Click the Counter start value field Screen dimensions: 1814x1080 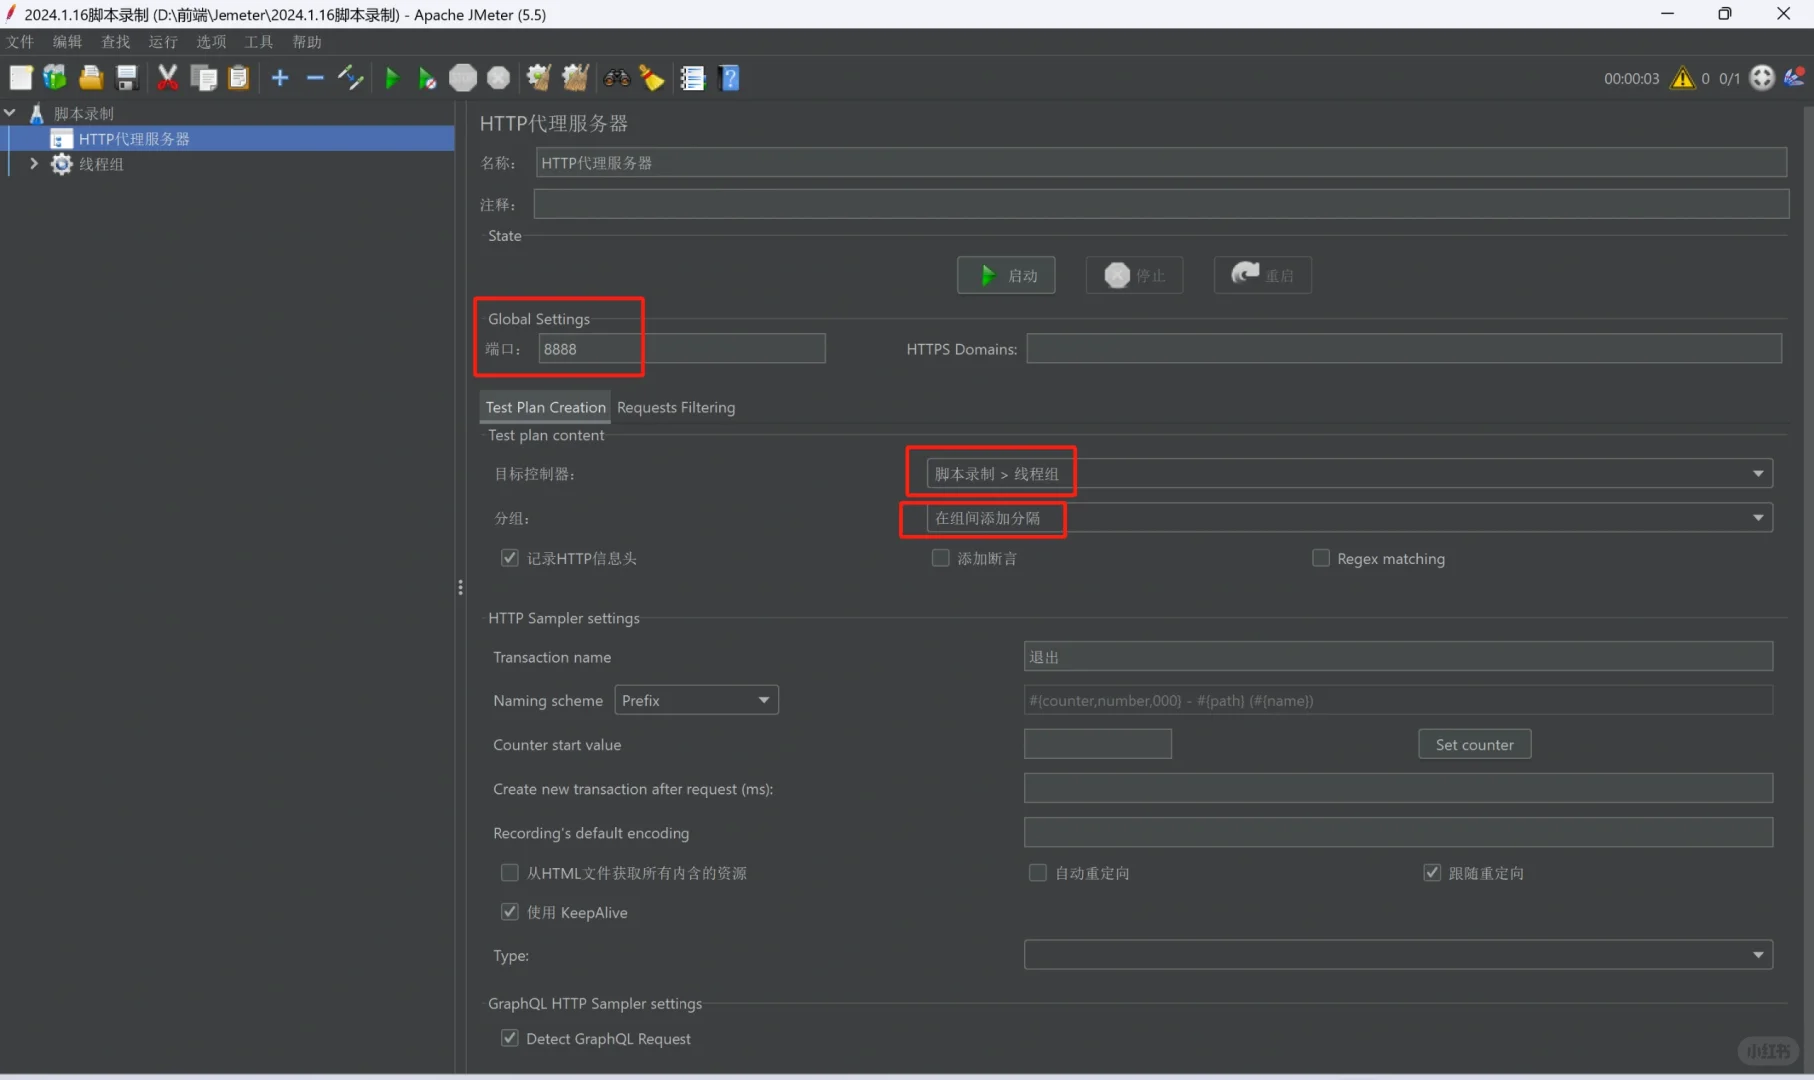coord(1097,744)
